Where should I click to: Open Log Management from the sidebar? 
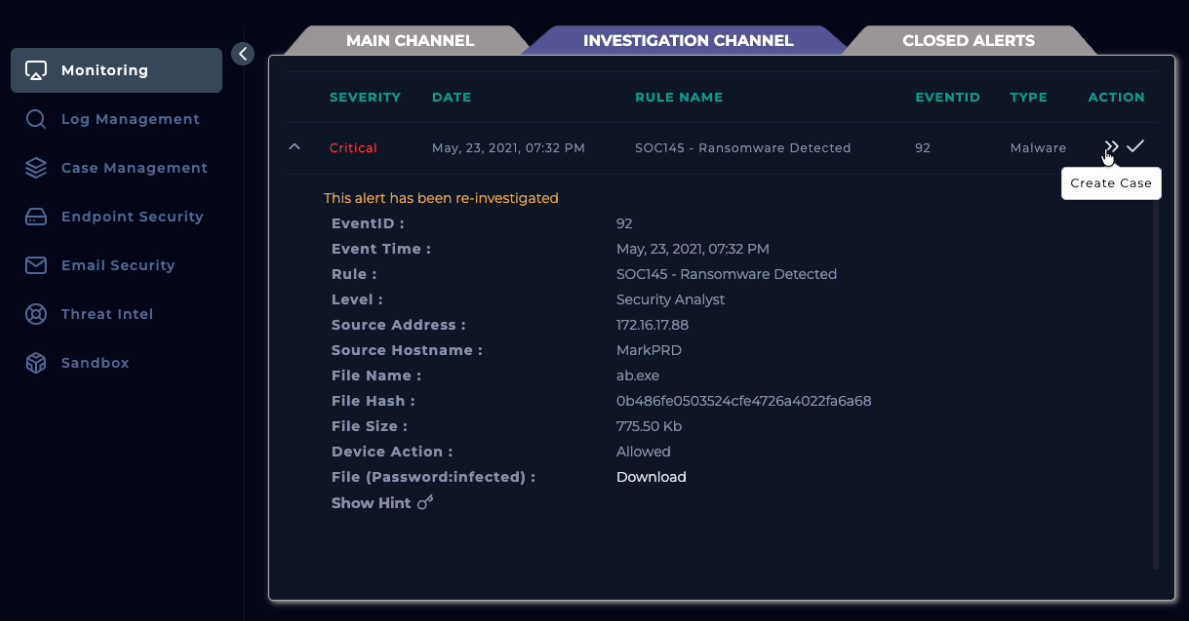click(x=130, y=120)
